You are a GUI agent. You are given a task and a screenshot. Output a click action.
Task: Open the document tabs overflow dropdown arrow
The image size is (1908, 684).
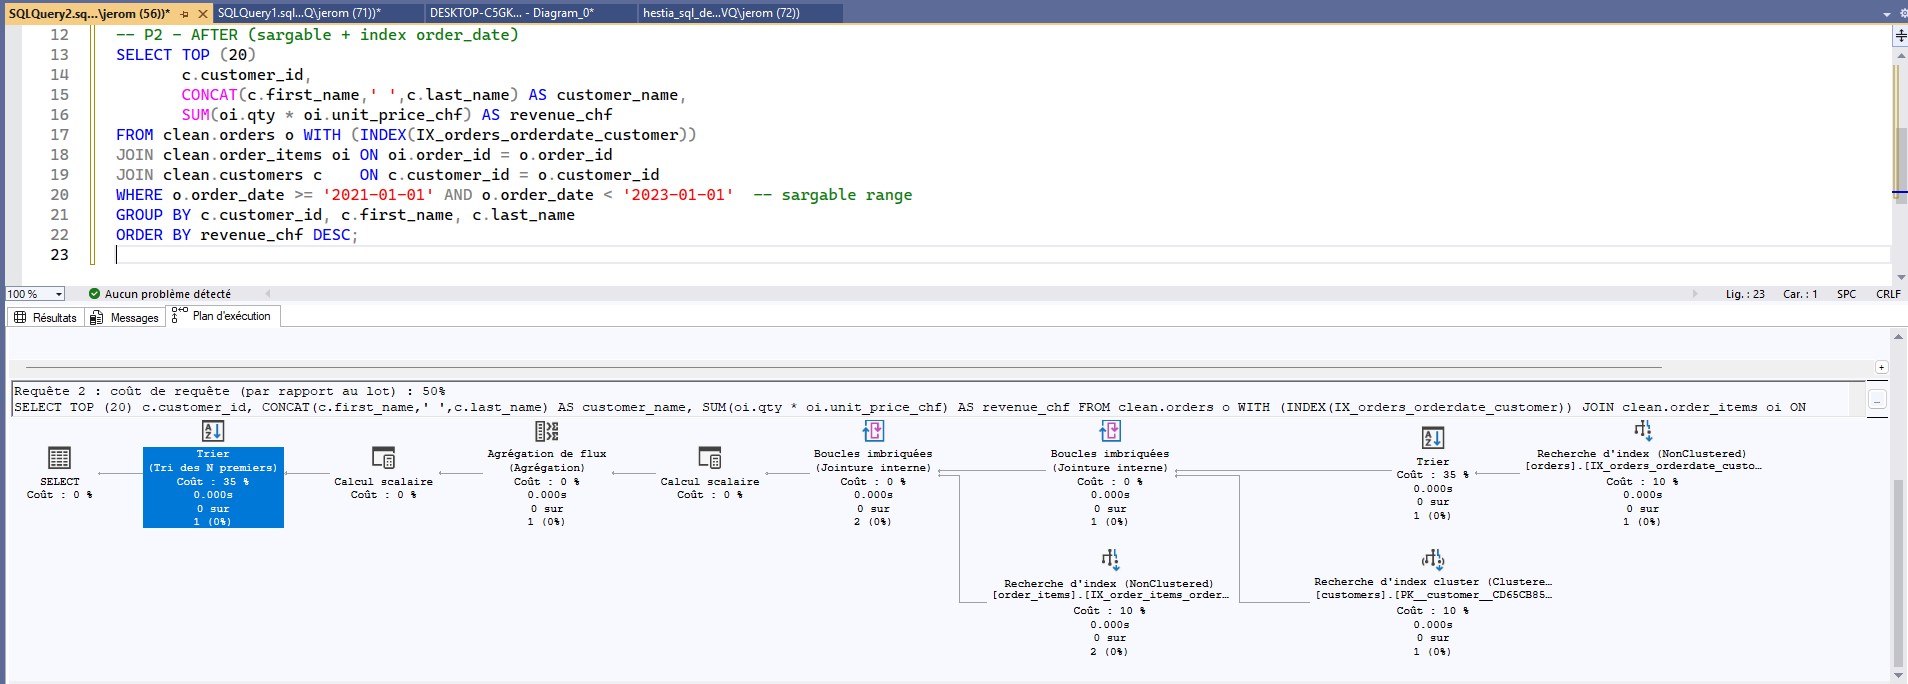pyautogui.click(x=1887, y=14)
